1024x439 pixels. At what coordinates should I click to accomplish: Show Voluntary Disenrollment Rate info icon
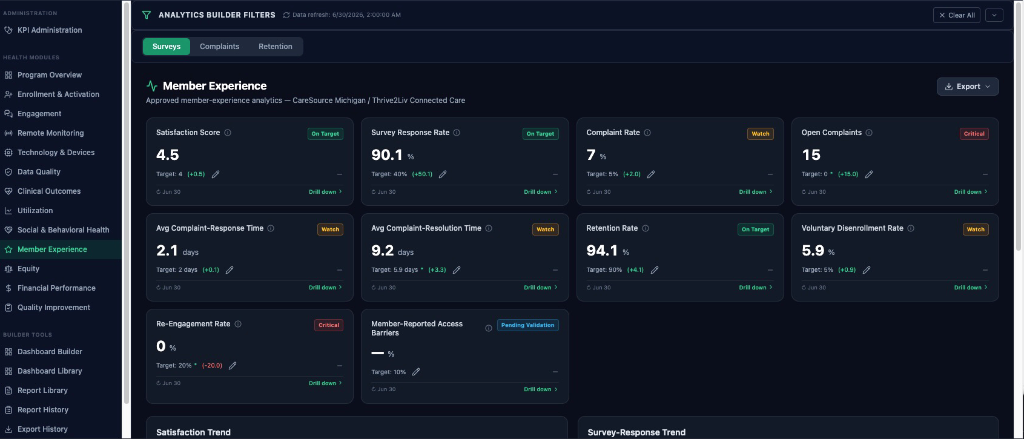910,229
